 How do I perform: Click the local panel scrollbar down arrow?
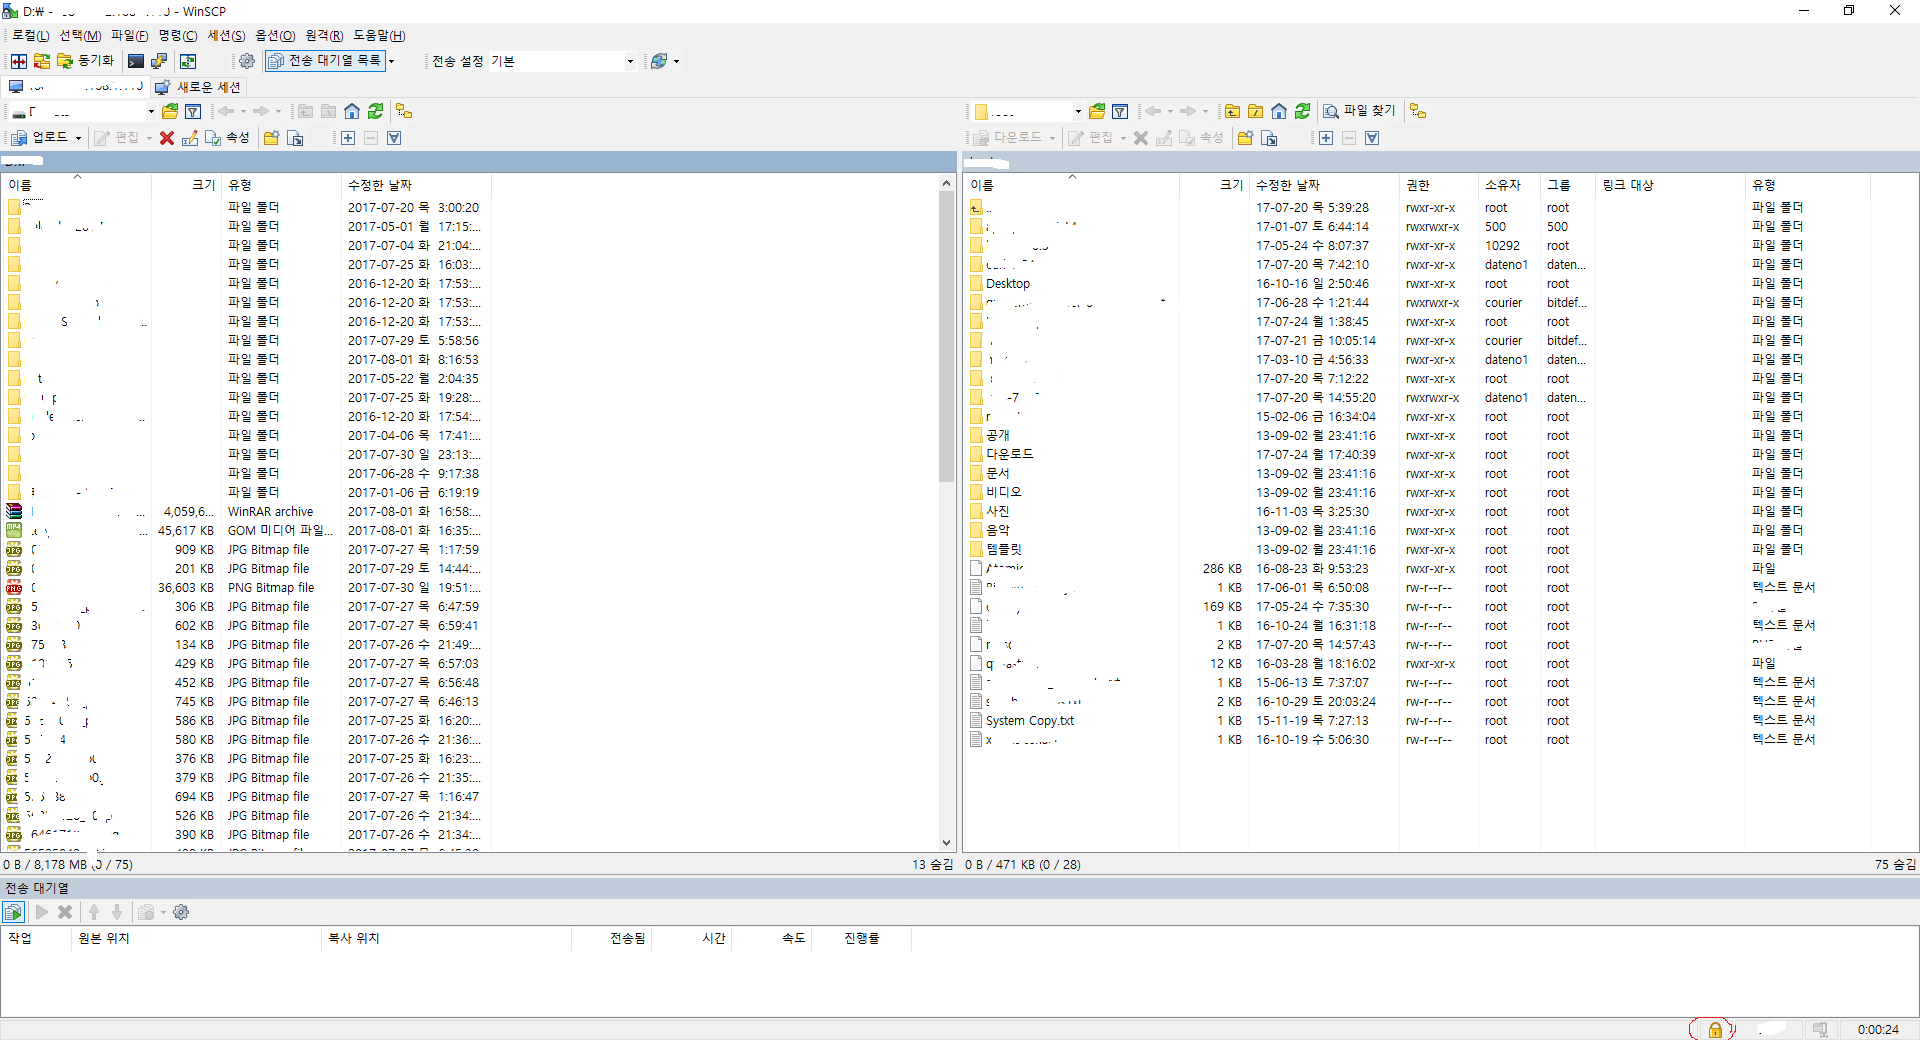946,843
